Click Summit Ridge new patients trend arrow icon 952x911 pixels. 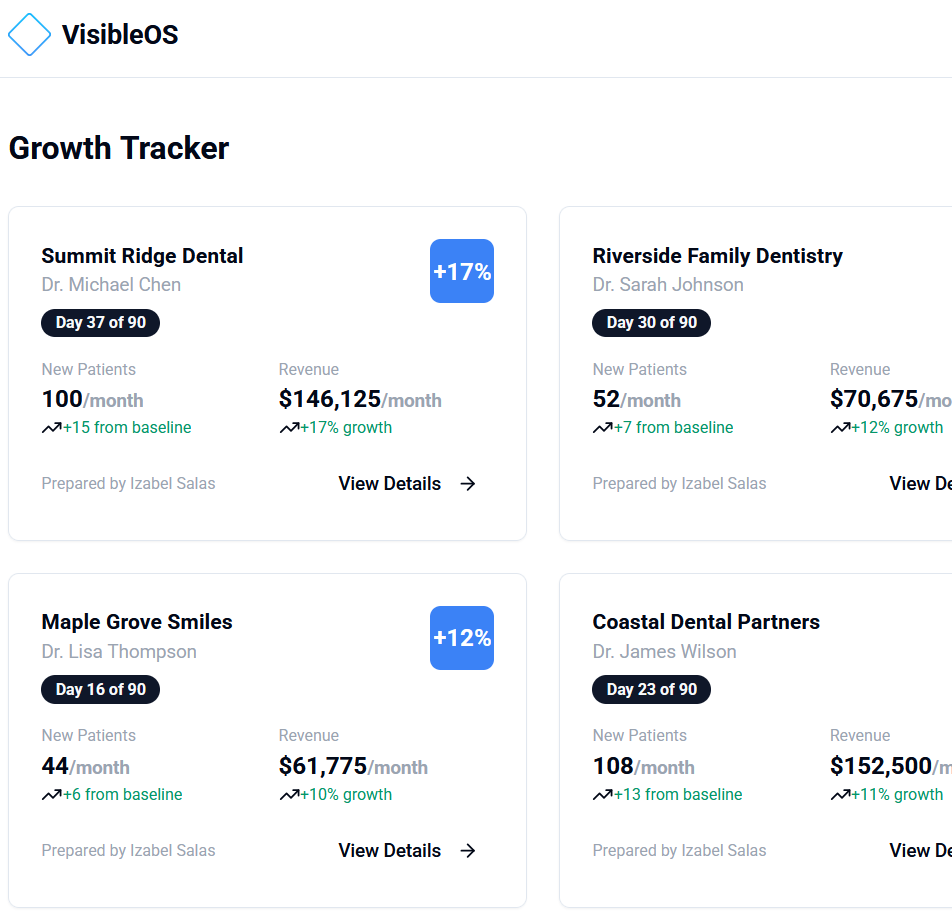52,428
